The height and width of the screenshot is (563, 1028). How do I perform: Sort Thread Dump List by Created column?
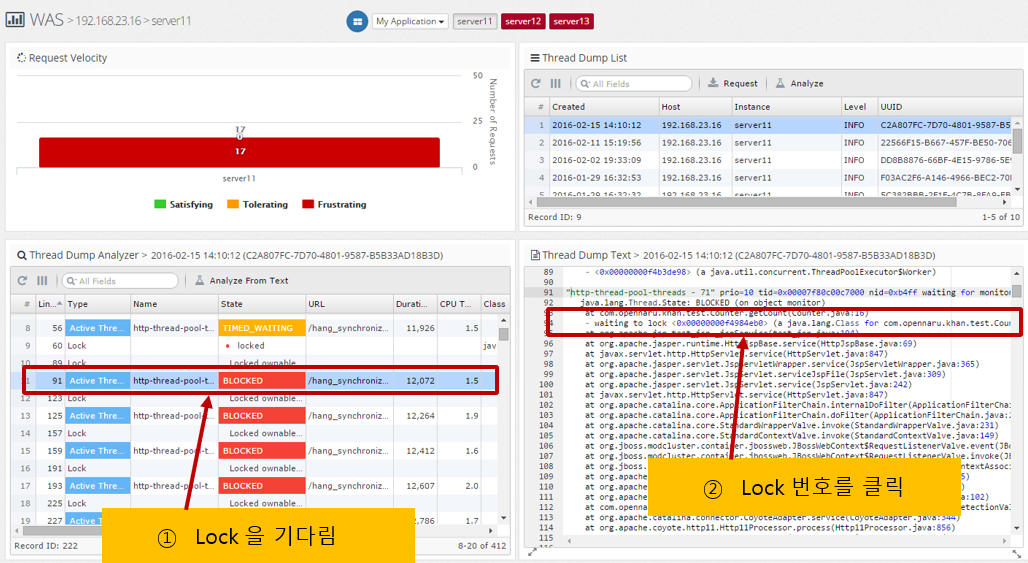601,106
